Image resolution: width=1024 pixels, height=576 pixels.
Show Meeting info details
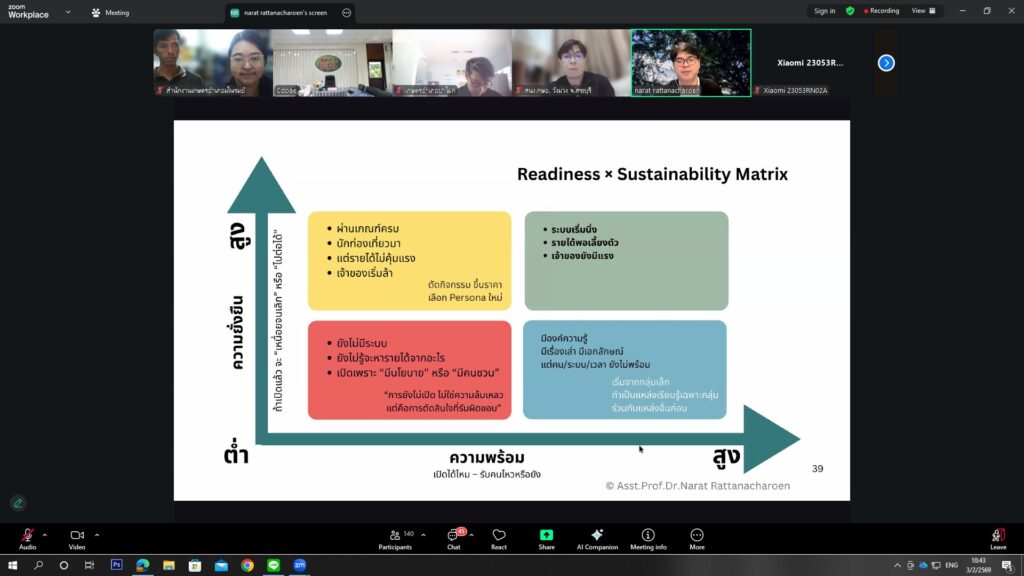648,538
